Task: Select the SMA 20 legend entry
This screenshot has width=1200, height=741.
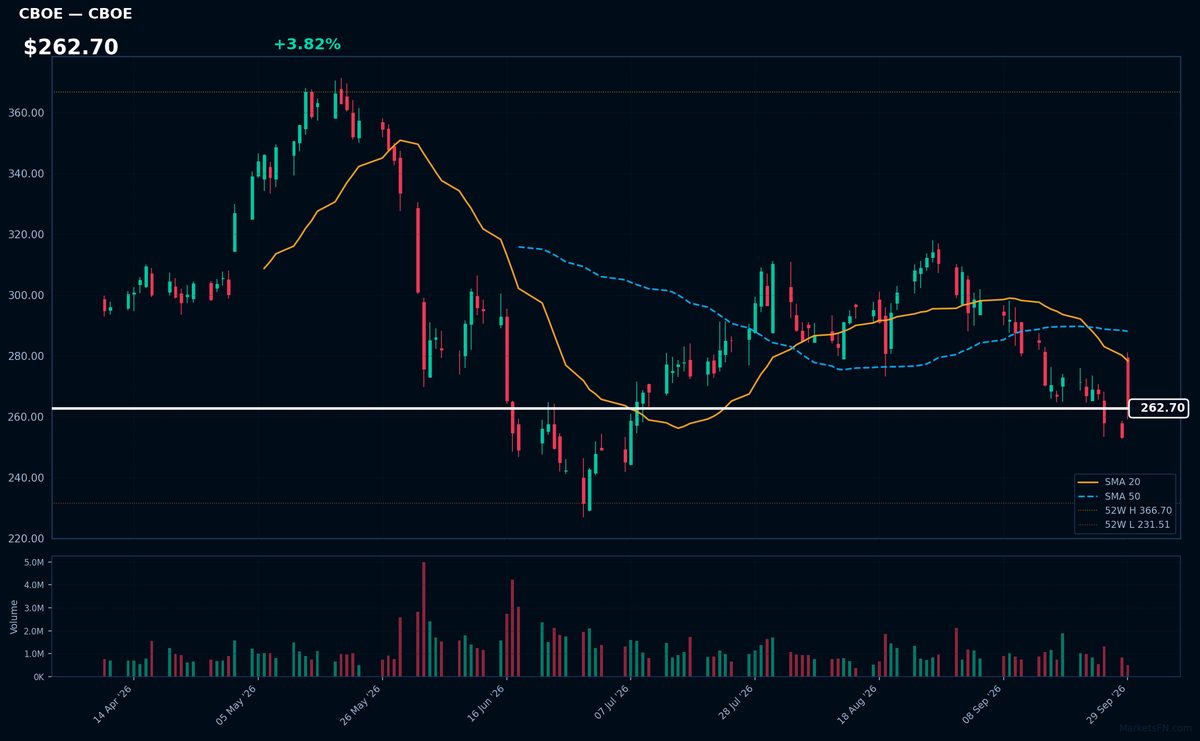Action: pos(1122,482)
